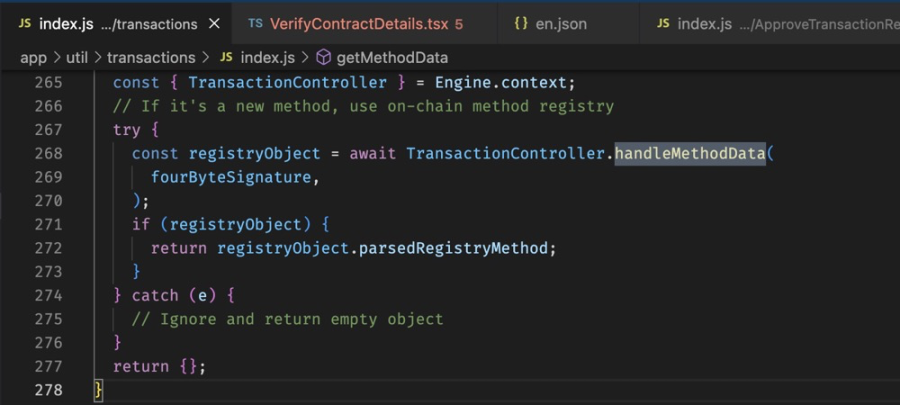Open the en.json tab
Viewport: 900px width, 405px height.
pyautogui.click(x=550, y=24)
